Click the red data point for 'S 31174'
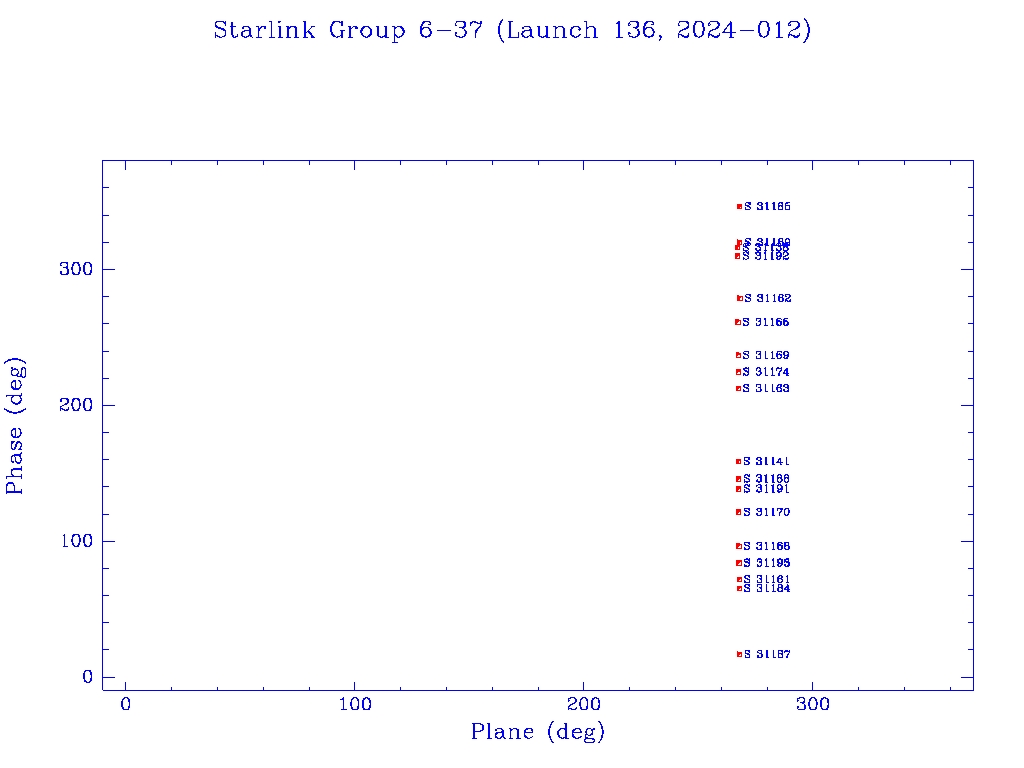This screenshot has height=768, width=1024. 739,372
